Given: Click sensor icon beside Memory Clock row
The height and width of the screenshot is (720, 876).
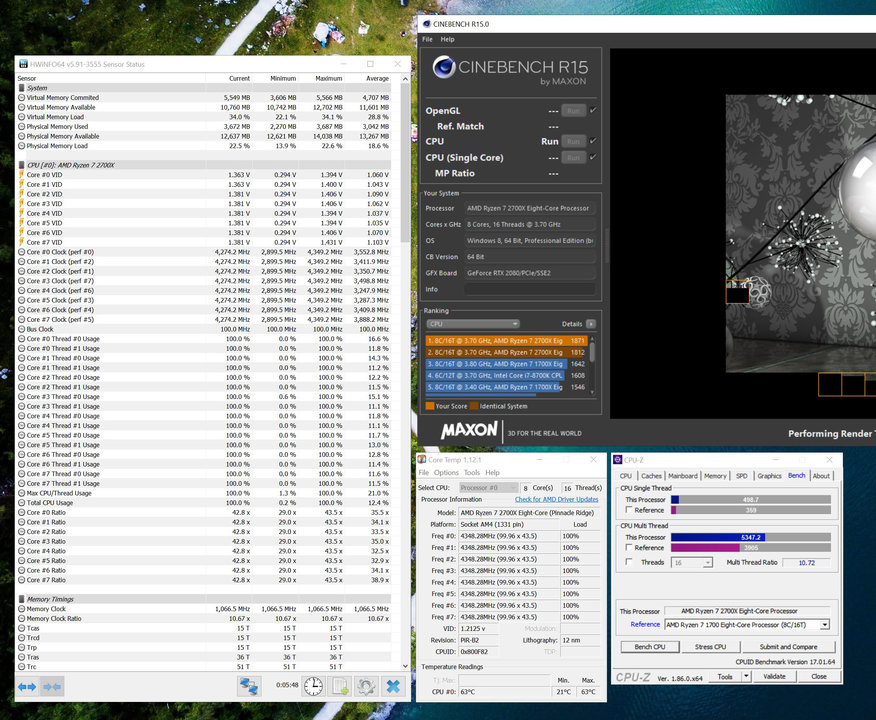Looking at the screenshot, I should point(22,609).
